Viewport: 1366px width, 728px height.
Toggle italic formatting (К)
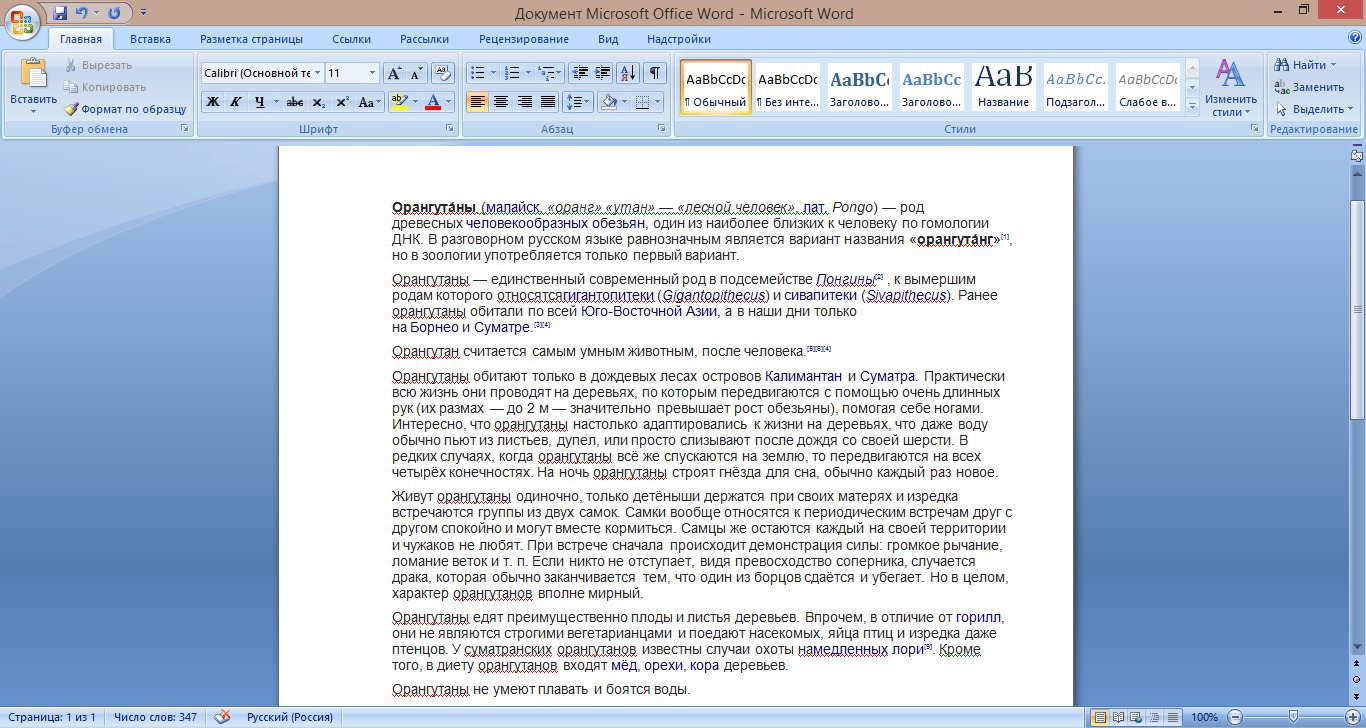[236, 102]
